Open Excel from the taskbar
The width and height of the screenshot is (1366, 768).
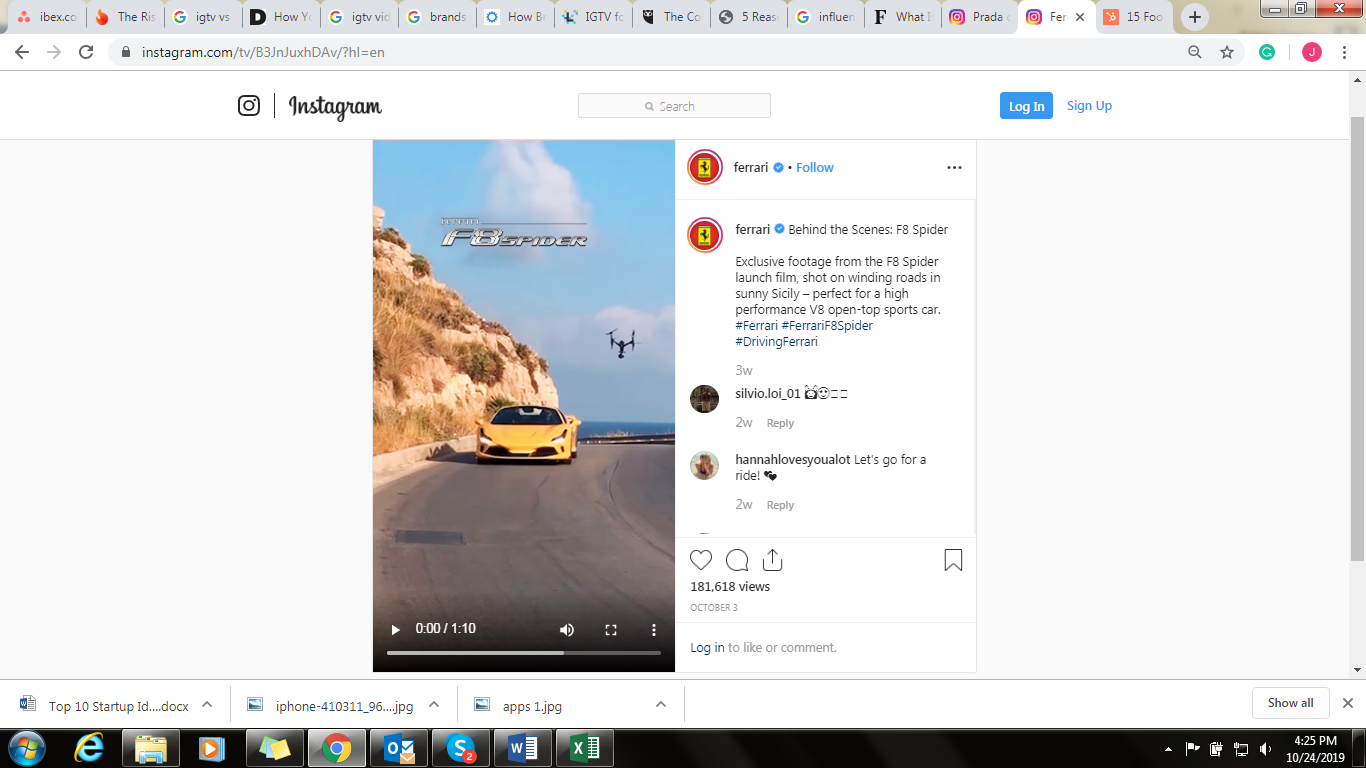pyautogui.click(x=585, y=748)
